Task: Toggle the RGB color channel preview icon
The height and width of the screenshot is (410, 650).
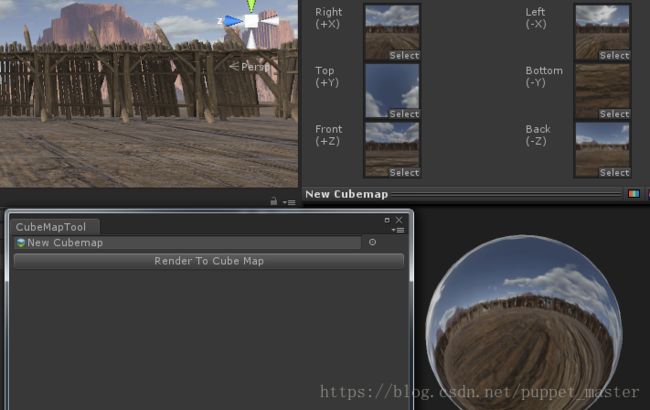Action: tap(633, 194)
